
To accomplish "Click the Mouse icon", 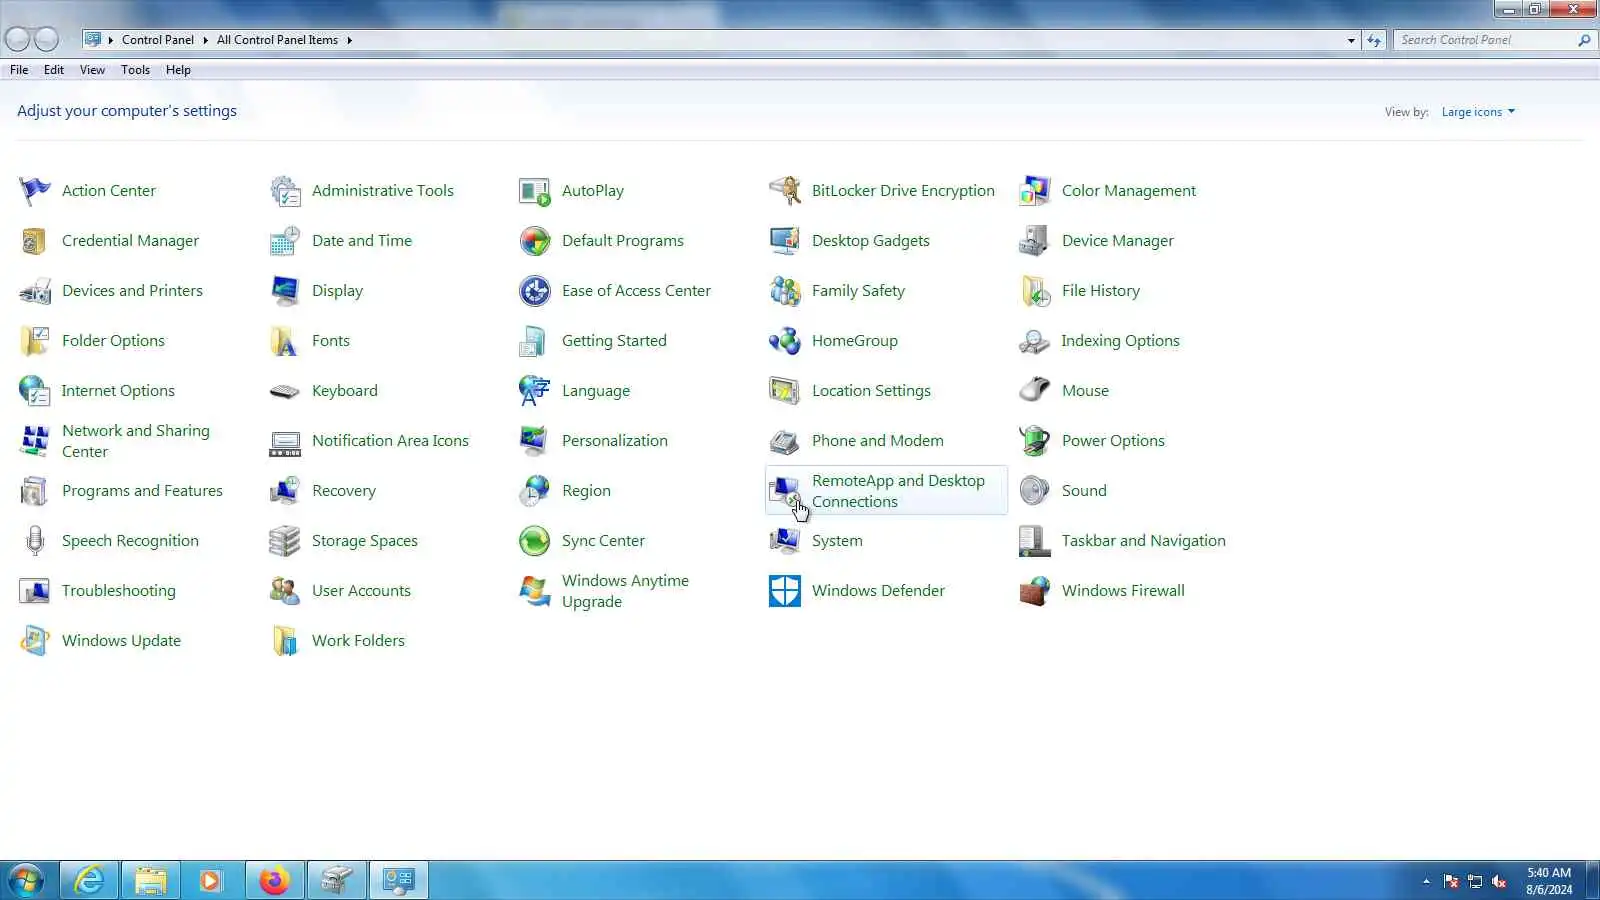I will [1035, 390].
